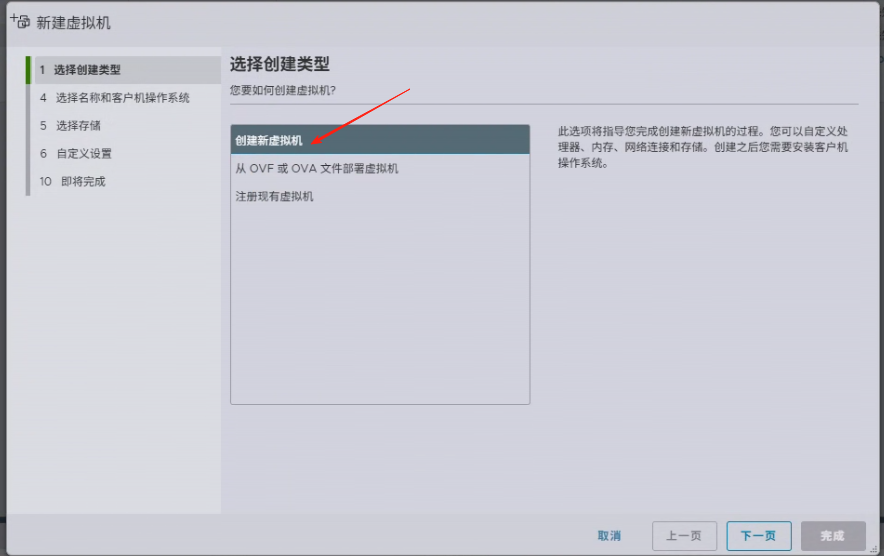Click the 选择创建类型 heading
Viewport: 884px width, 556px height.
(280, 64)
